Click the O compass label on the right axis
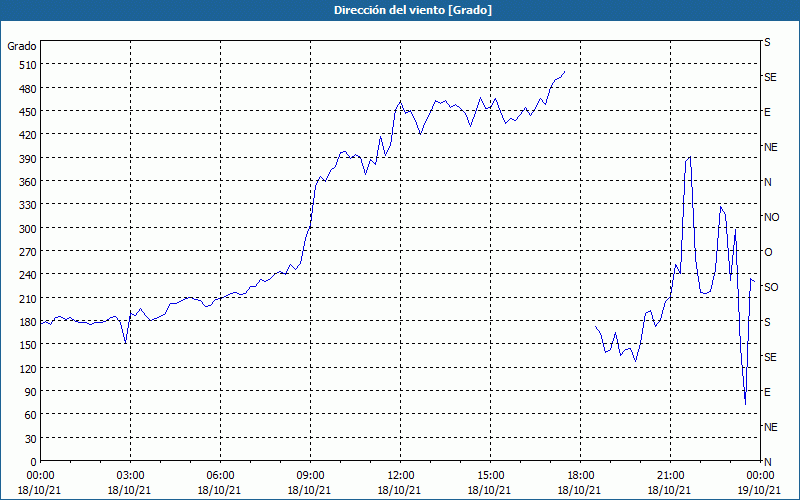 tap(768, 252)
